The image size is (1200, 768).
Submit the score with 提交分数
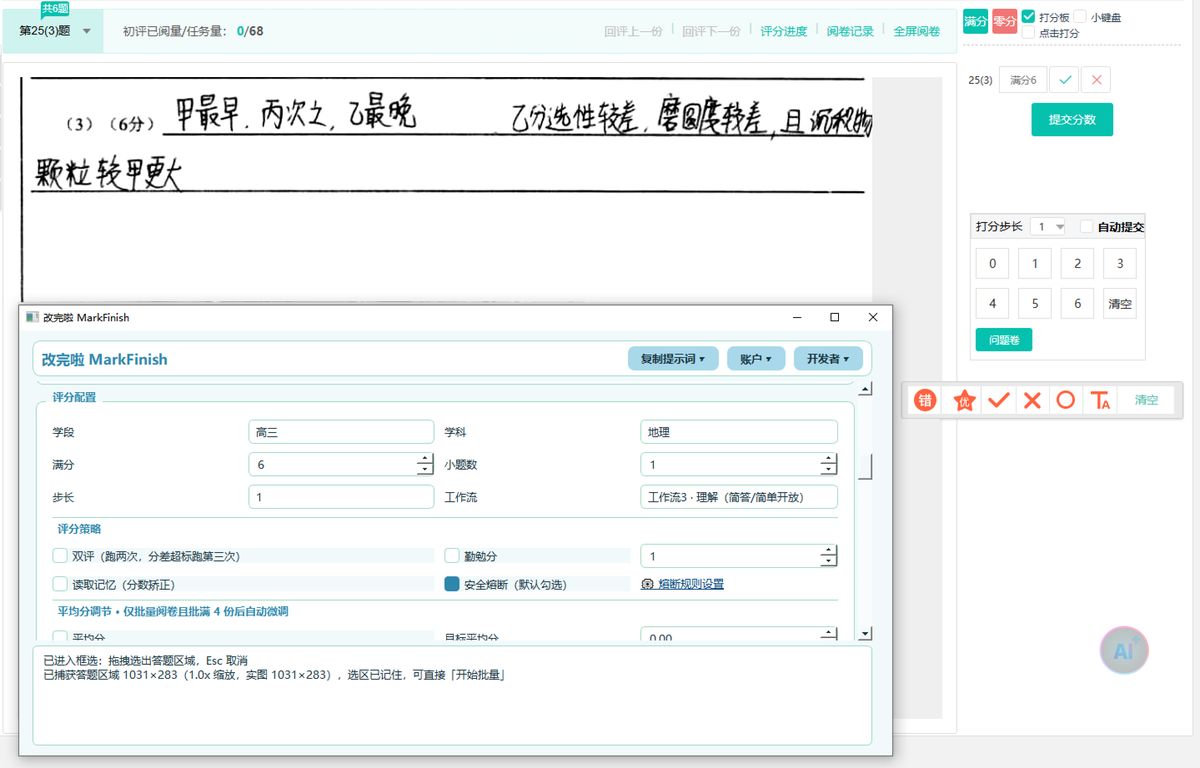(x=1072, y=120)
